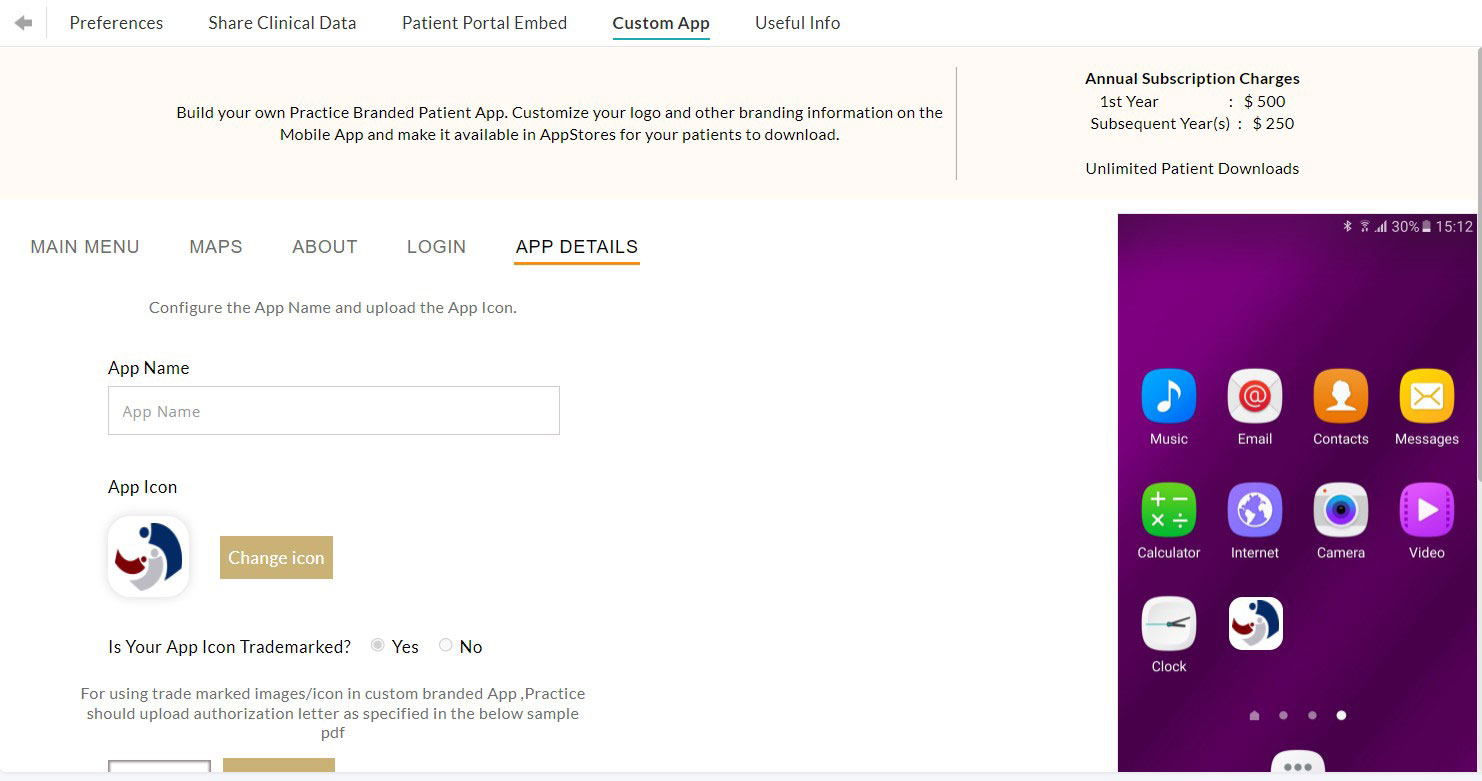Viewport: 1482px width, 781px height.
Task: Open the MAPS customization tab
Action: (x=215, y=247)
